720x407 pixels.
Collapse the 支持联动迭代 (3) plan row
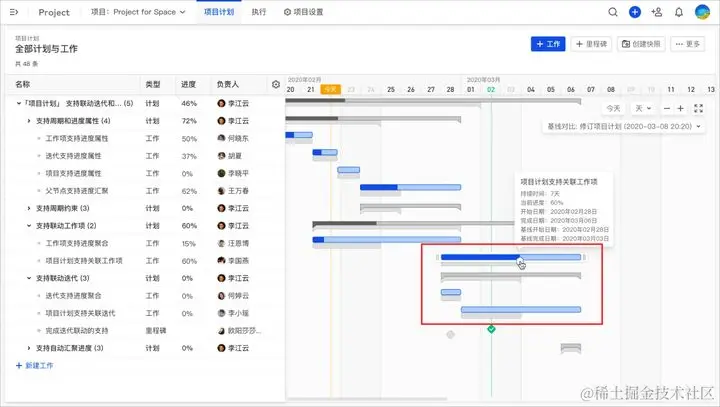29,278
